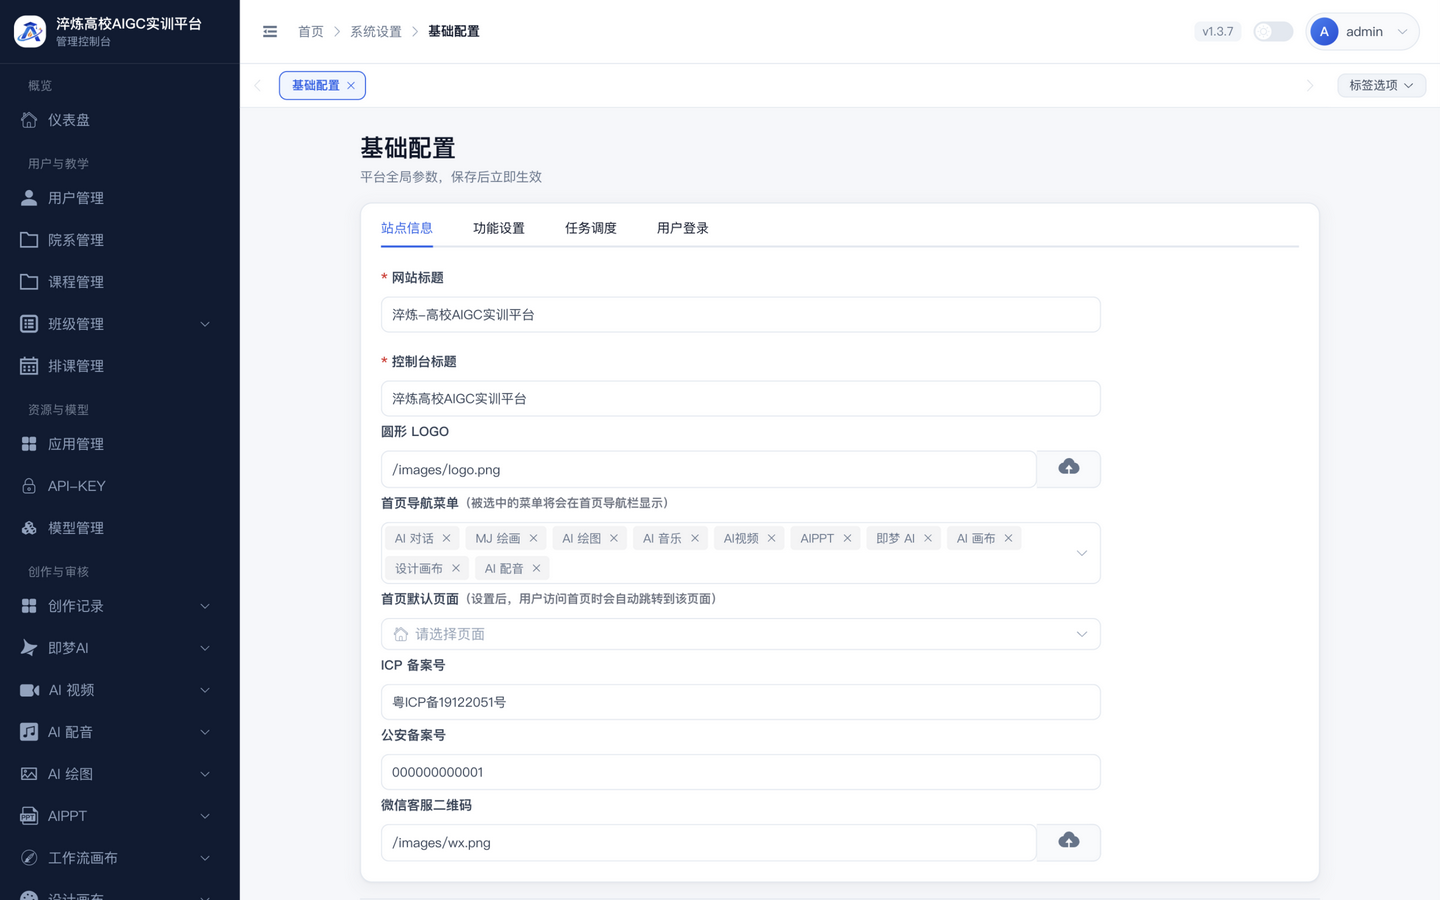Expand the 创作记录 submenu chevron

(205, 606)
